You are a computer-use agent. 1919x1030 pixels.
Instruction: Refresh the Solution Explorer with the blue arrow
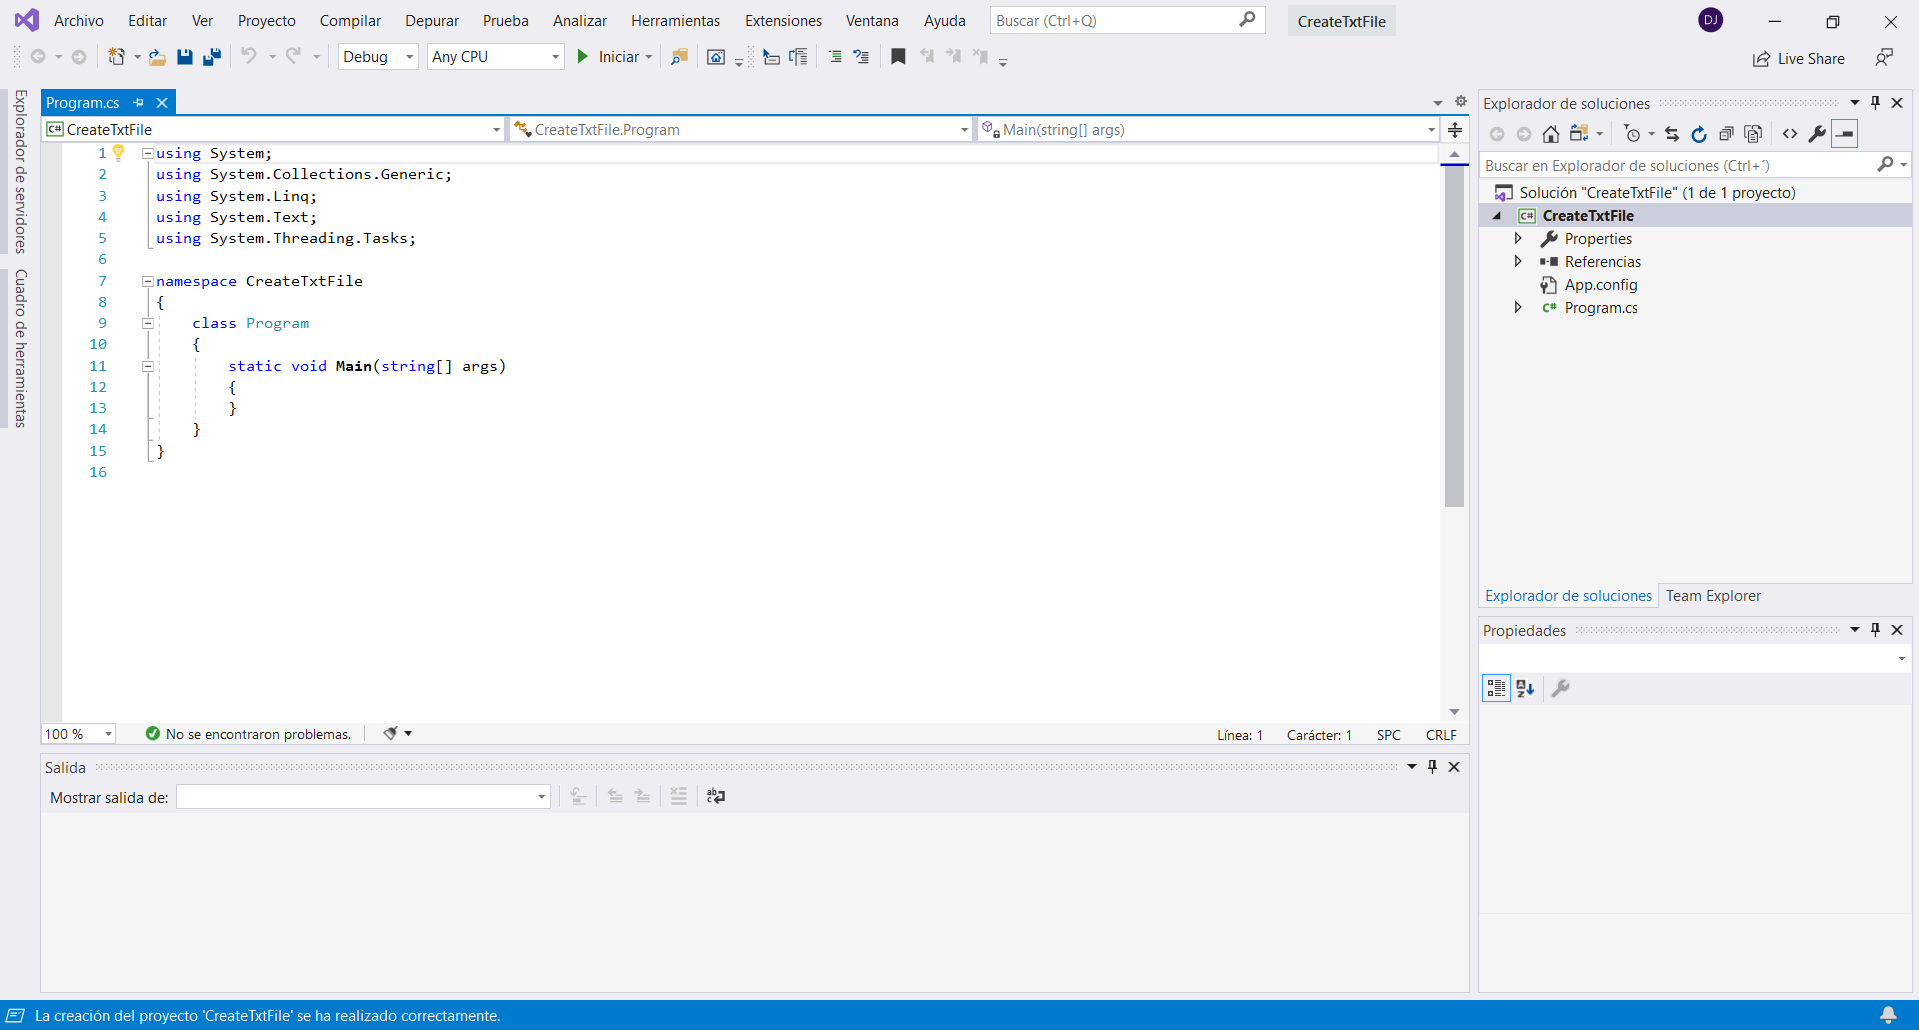click(1698, 134)
